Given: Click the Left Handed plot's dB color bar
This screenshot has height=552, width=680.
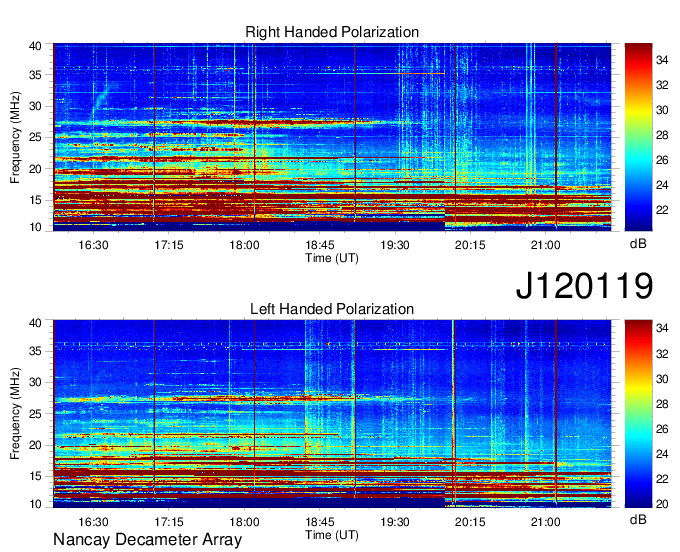Looking at the screenshot, I should pos(638,414).
